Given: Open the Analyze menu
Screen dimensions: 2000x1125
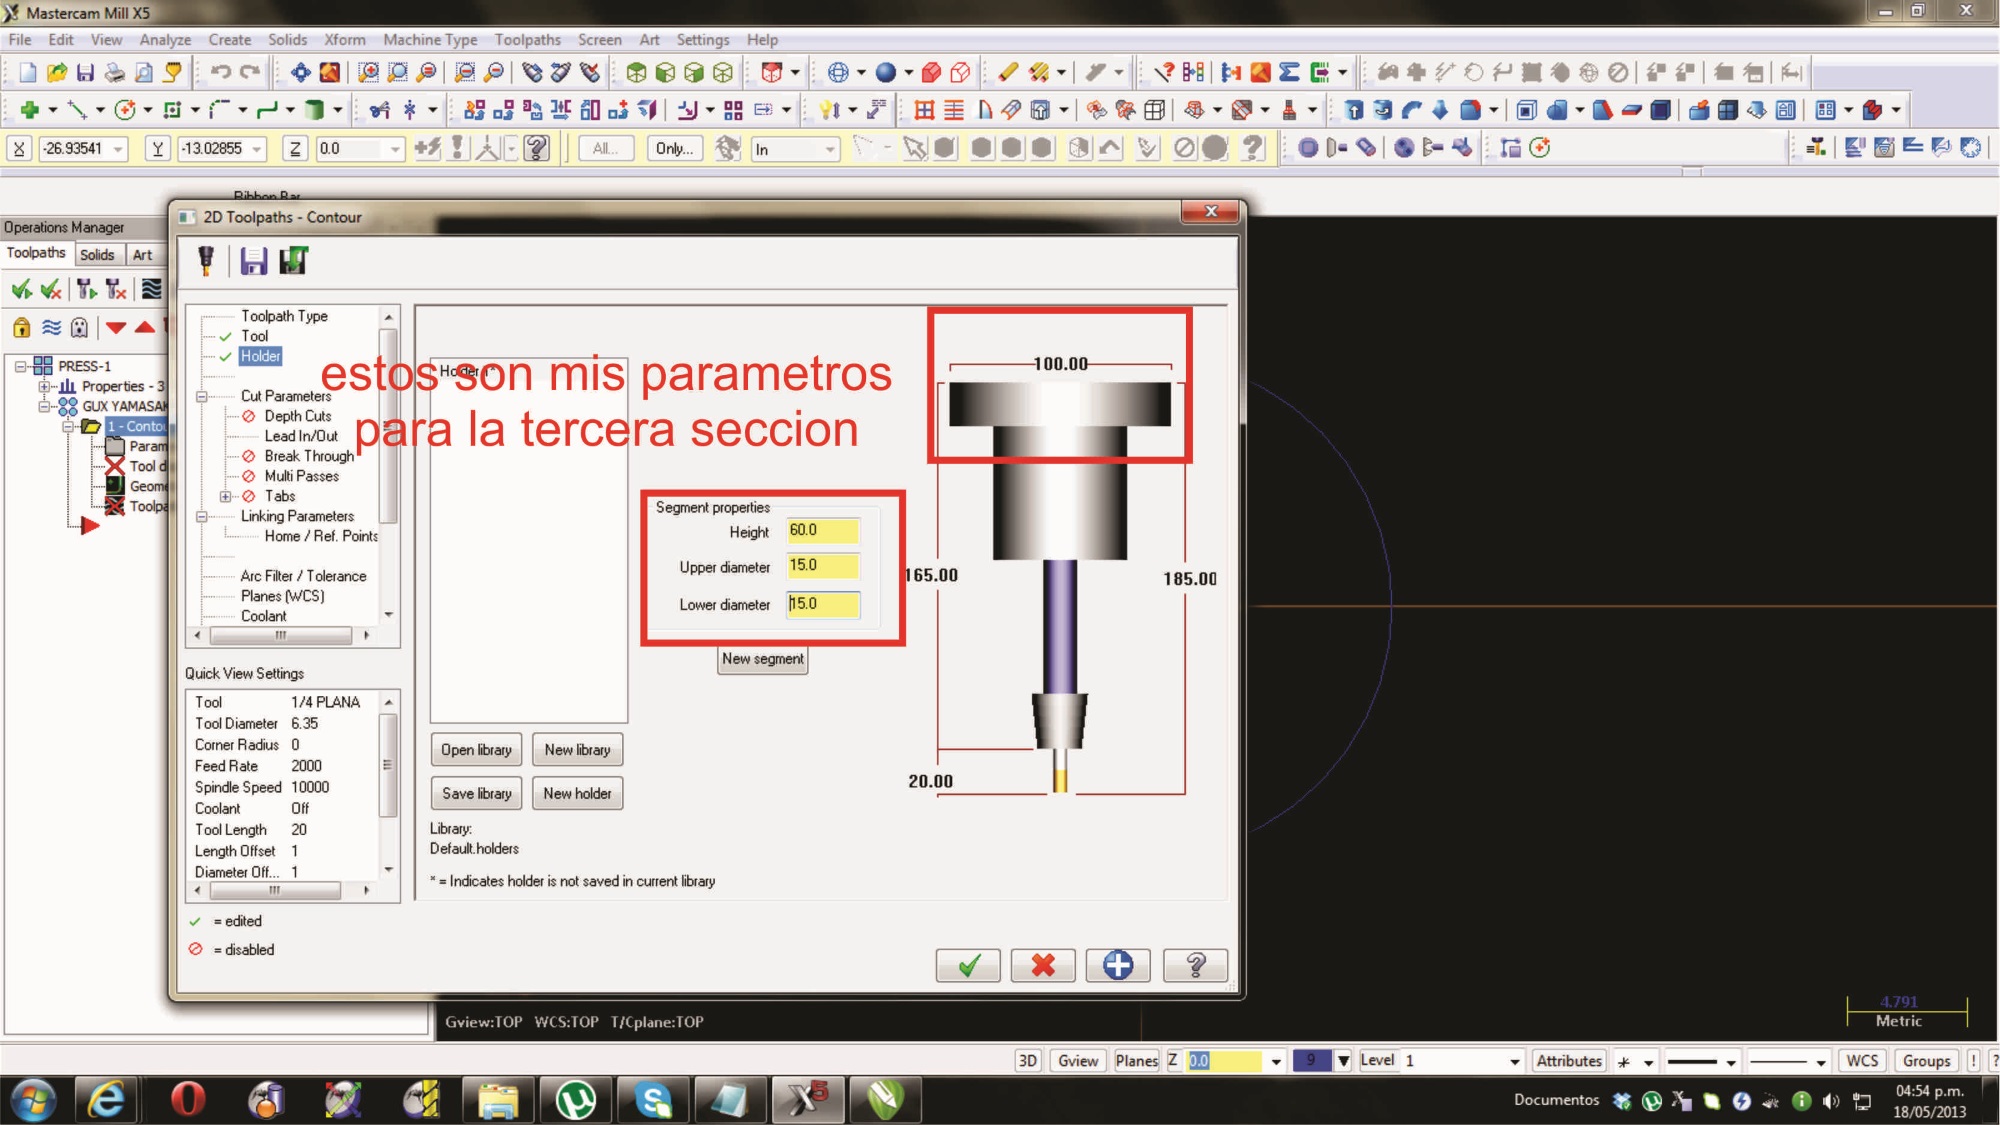Looking at the screenshot, I should coord(165,40).
